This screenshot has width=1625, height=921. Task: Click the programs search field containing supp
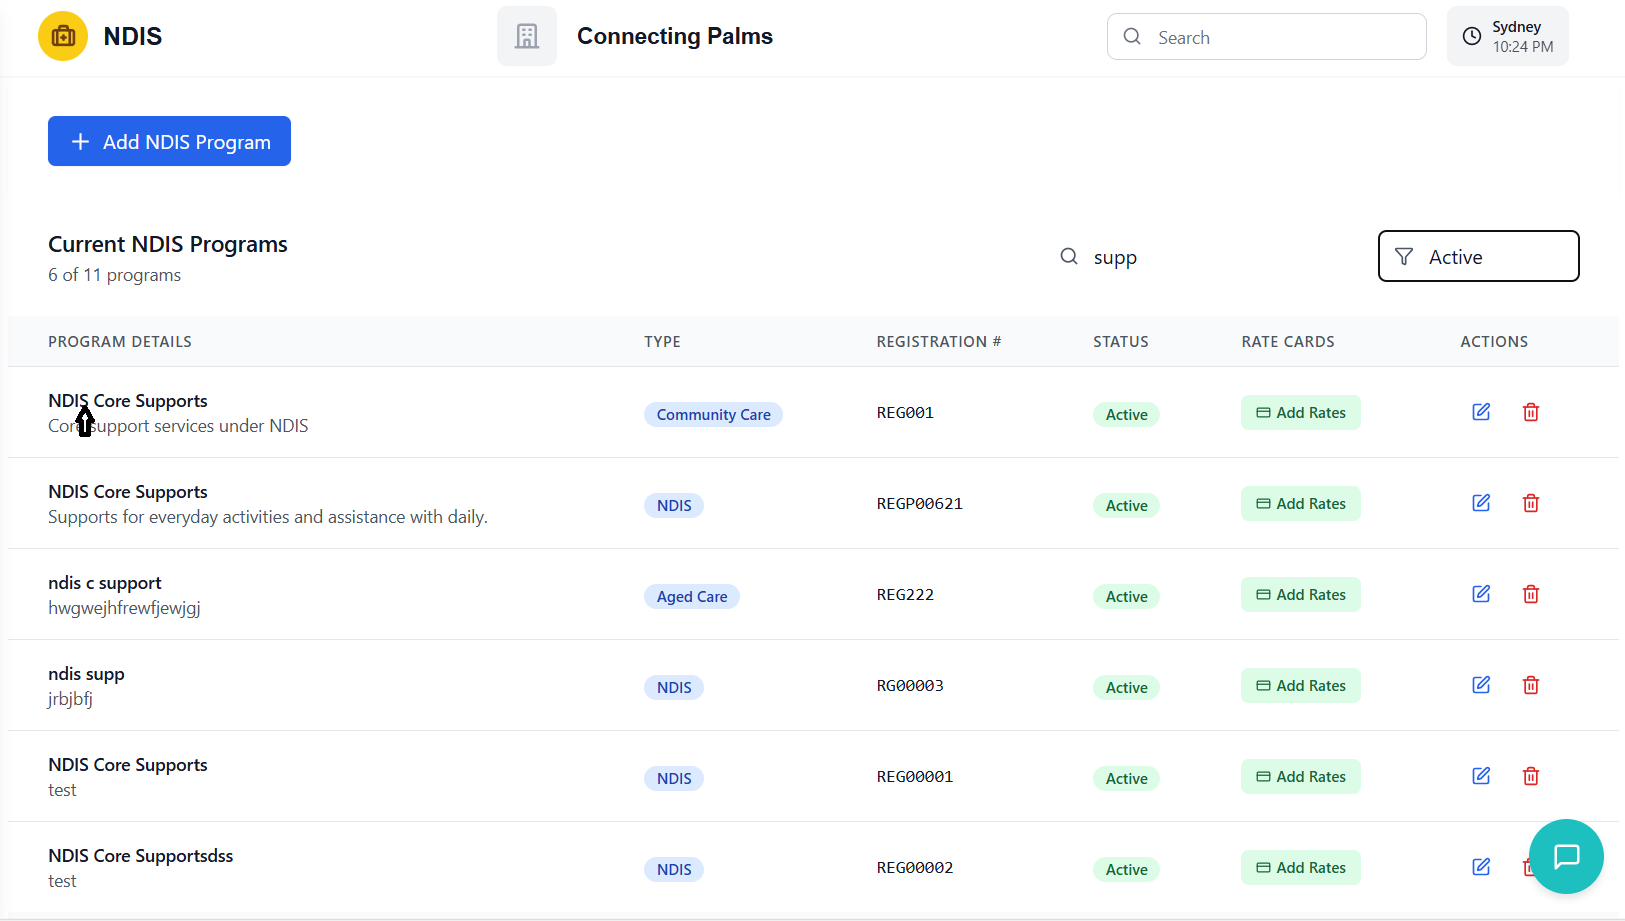coord(1200,258)
